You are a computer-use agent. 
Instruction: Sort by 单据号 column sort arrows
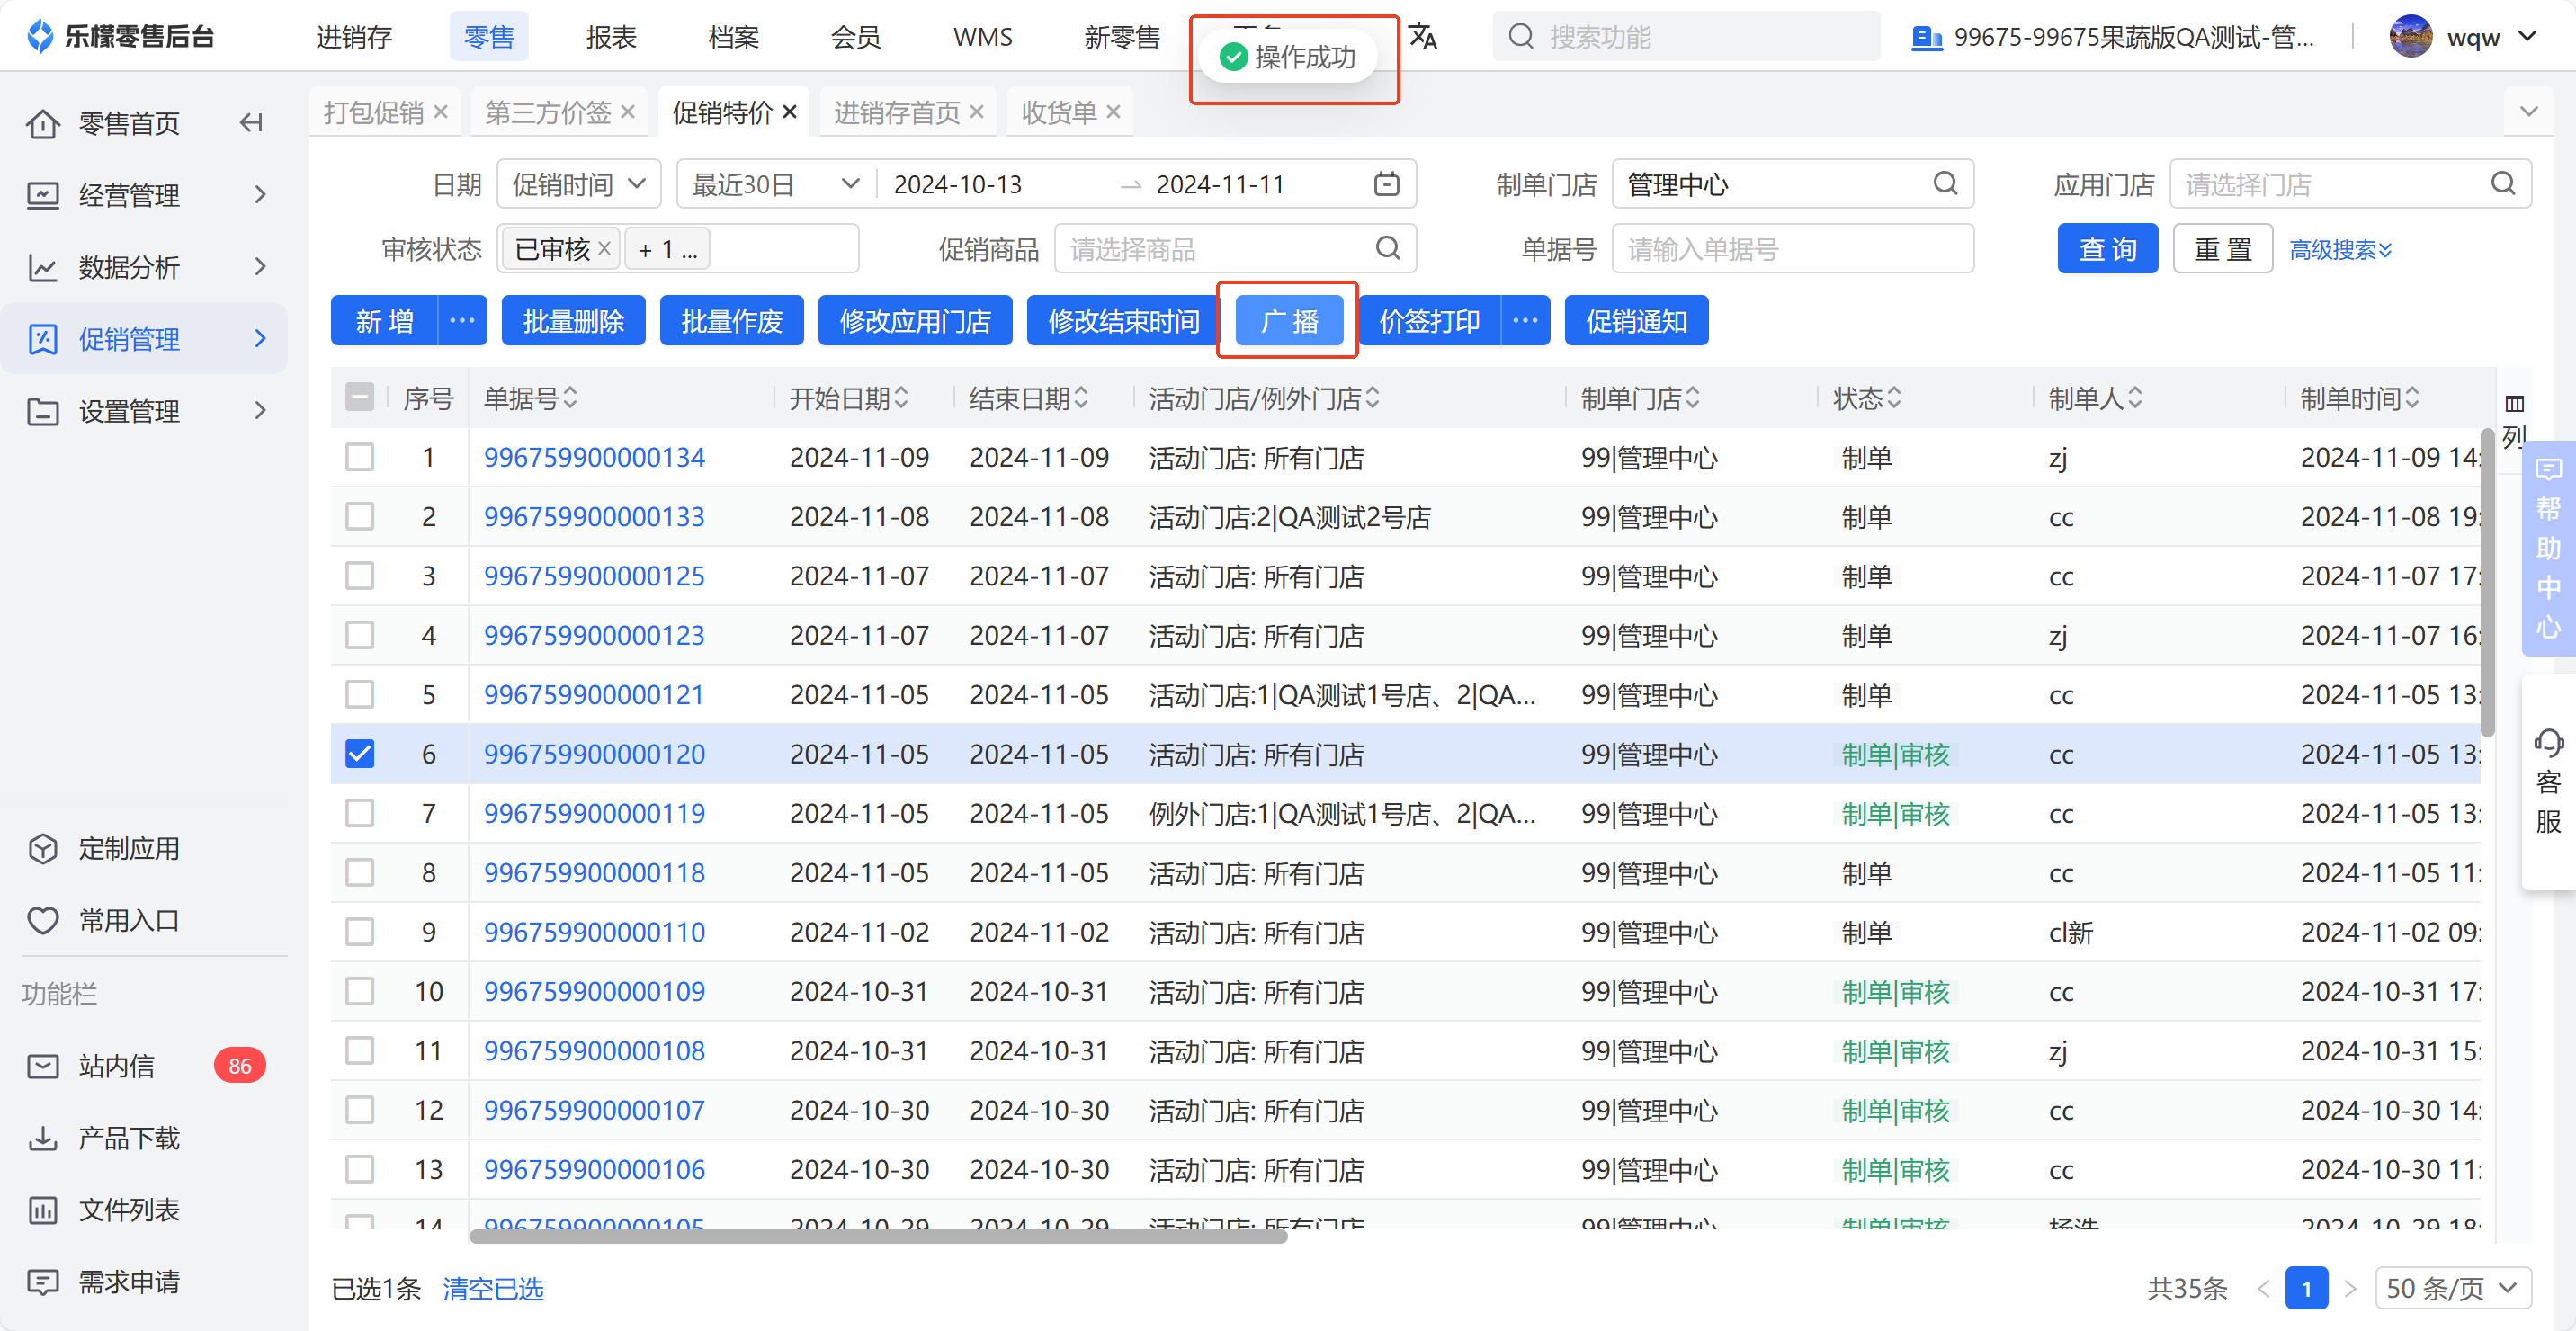point(570,398)
